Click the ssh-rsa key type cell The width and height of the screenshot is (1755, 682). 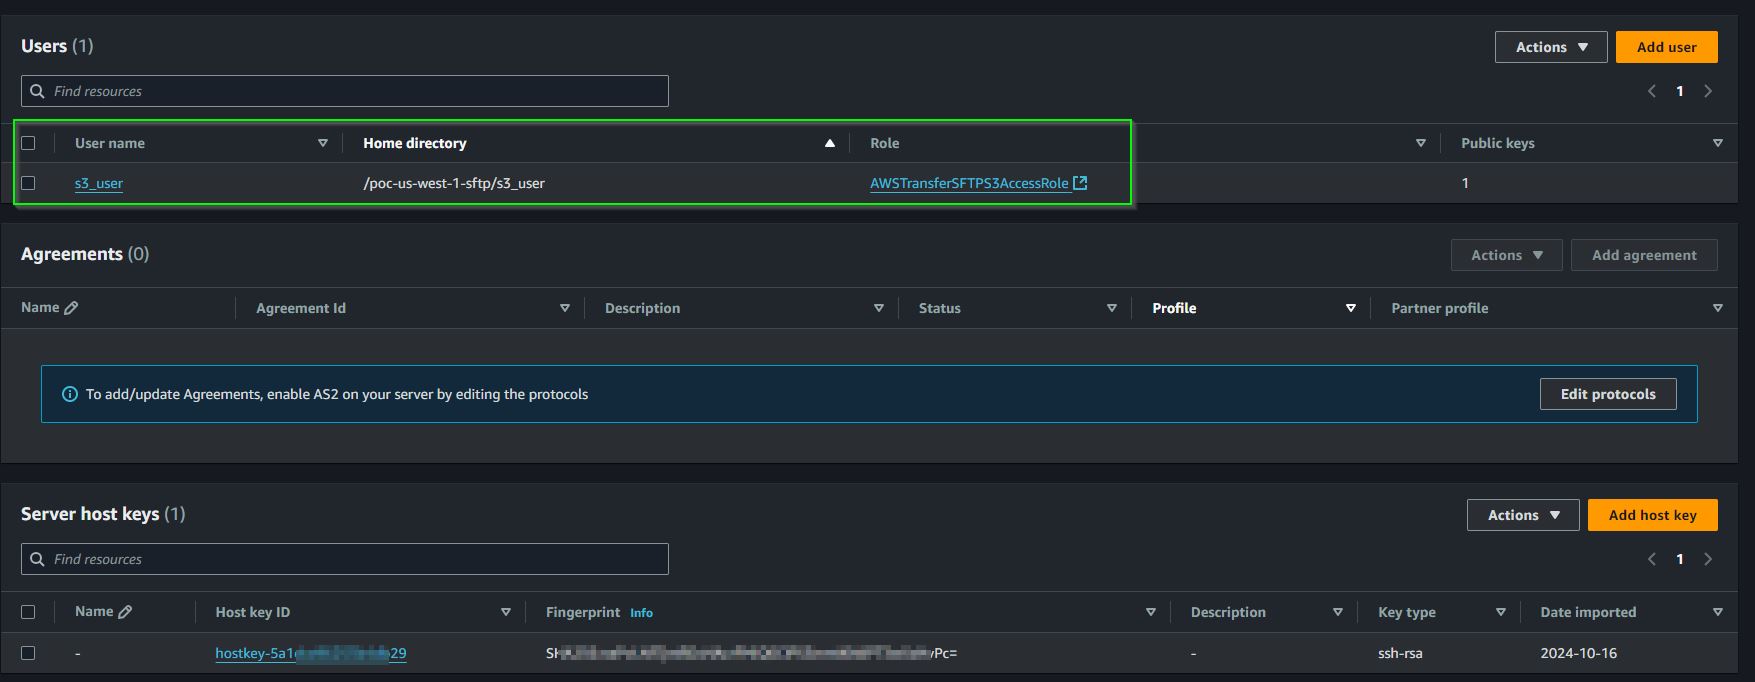point(1400,653)
